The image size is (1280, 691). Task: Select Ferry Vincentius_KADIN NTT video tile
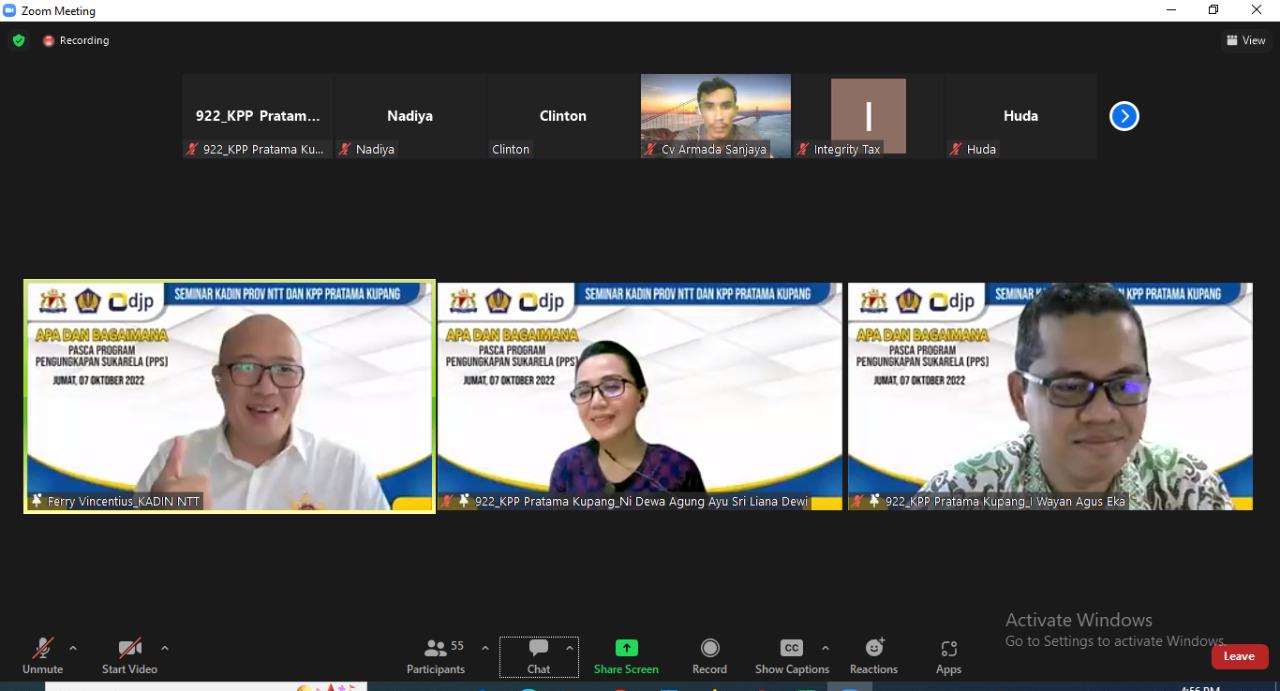point(230,397)
